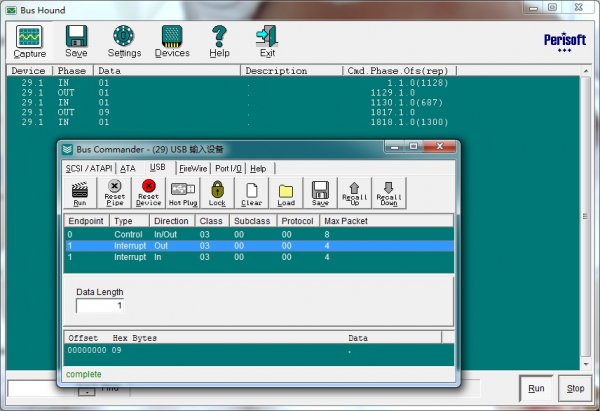Screen dimensions: 600x411
Task: Click the Max Packet column header
Action: pyautogui.click(x=386, y=221)
